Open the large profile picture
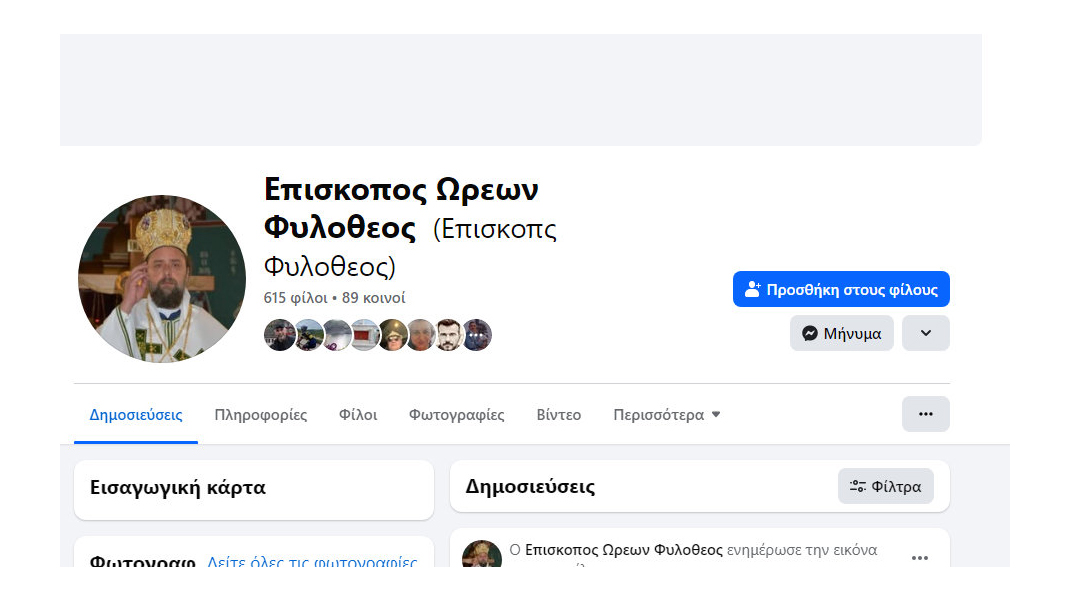The height and width of the screenshot is (600, 1070). point(162,278)
